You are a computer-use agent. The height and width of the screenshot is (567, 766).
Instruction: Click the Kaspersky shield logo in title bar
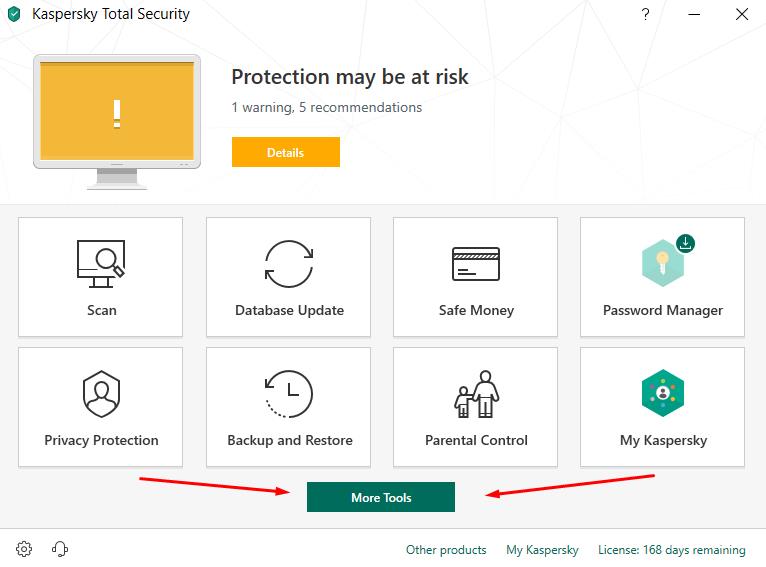tap(14, 14)
